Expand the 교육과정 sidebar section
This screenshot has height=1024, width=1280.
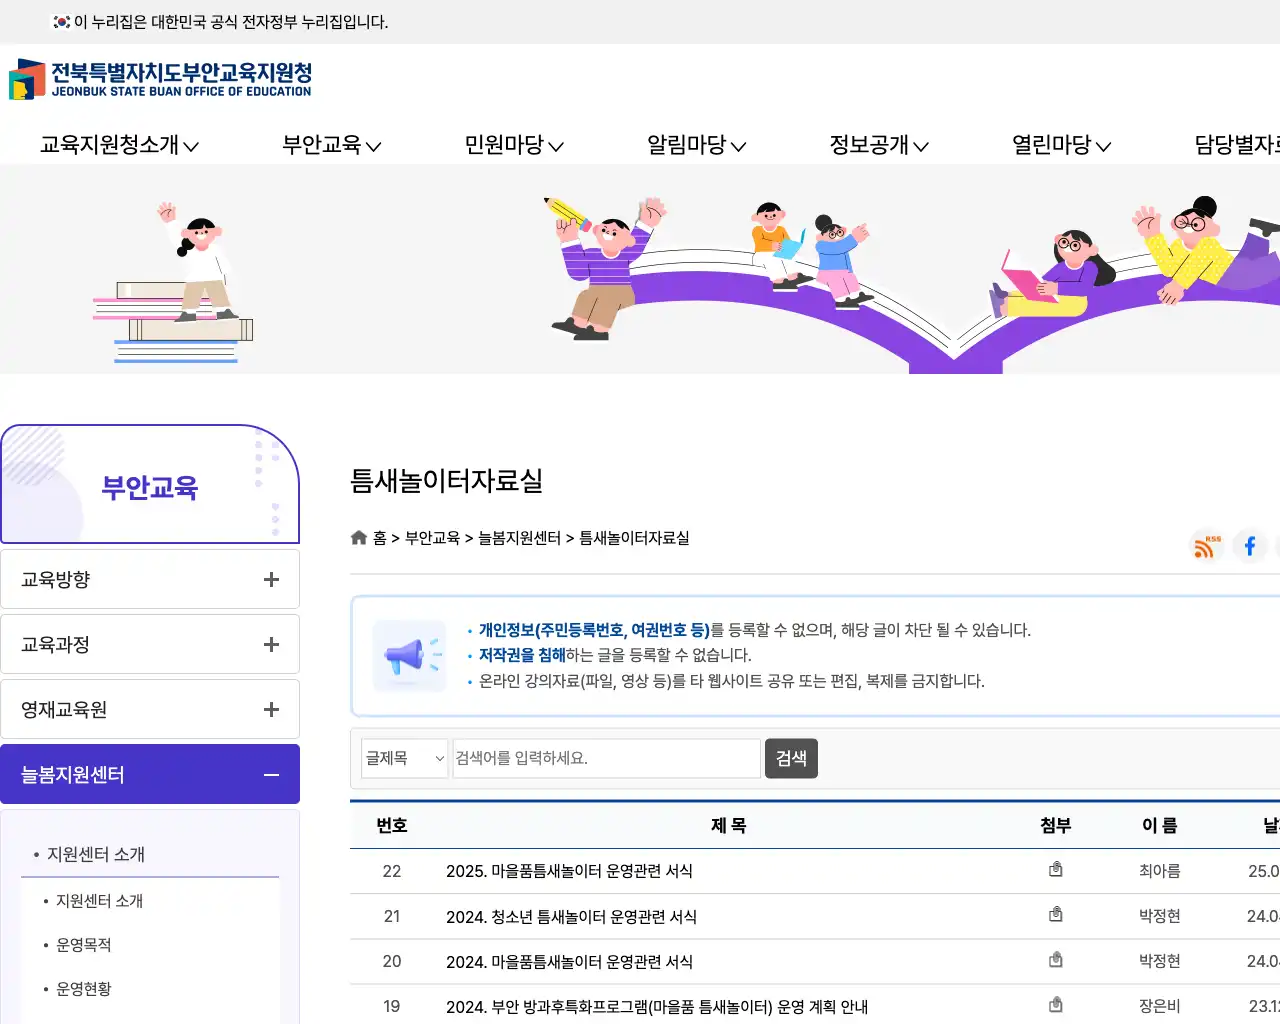pyautogui.click(x=150, y=644)
